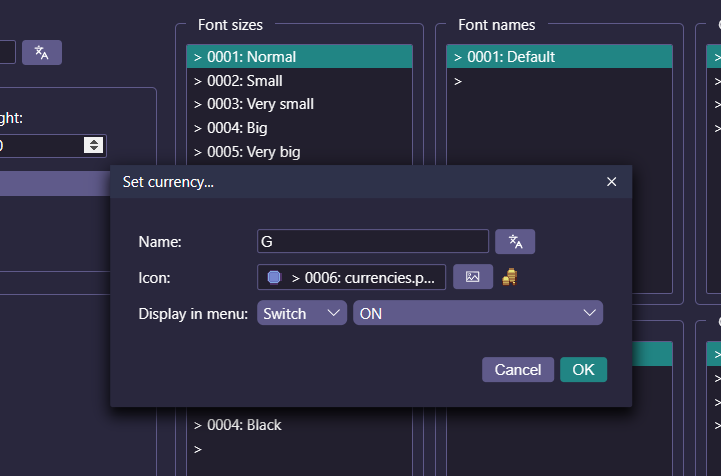Click the gold coins icon preview
This screenshot has width=721, height=476.
509,277
